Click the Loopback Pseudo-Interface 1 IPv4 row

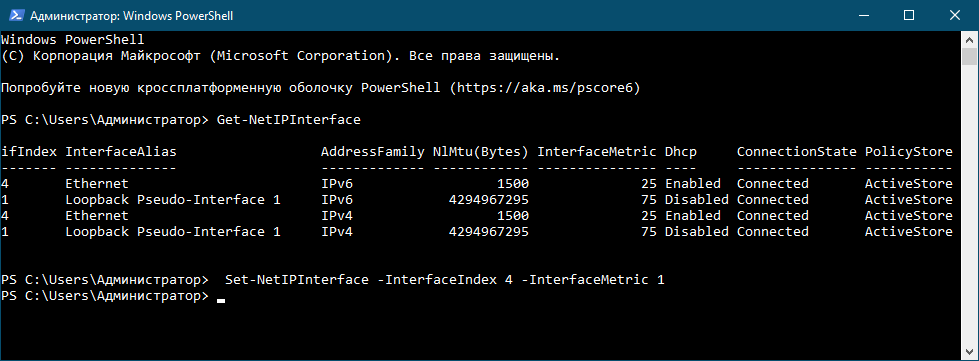[x=477, y=232]
